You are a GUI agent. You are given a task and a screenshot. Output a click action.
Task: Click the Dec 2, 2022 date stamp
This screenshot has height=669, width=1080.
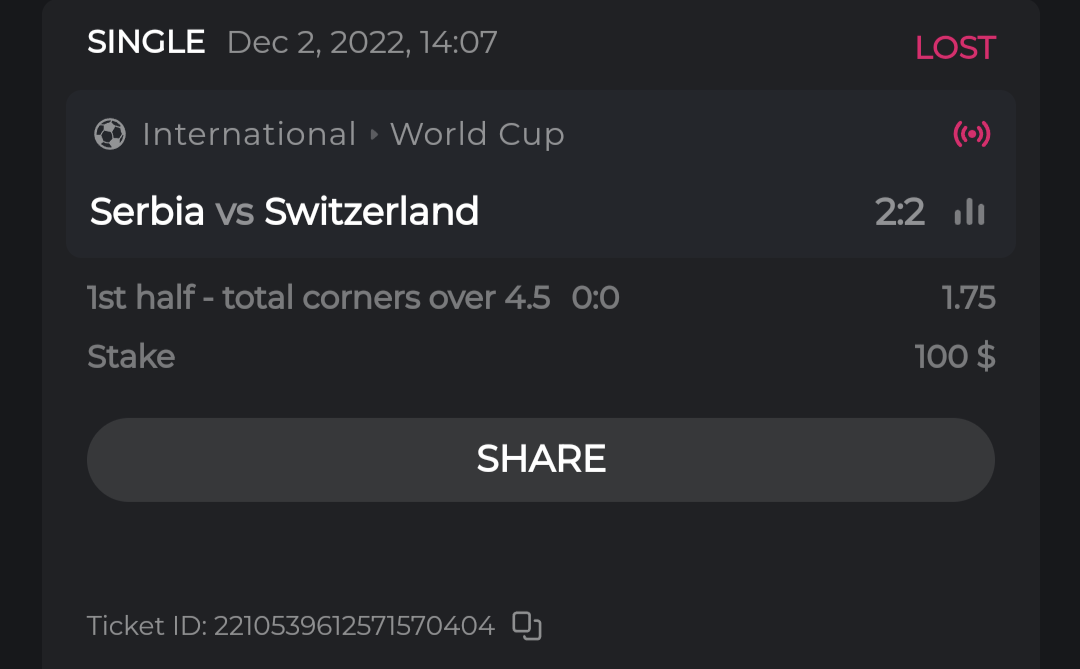pos(362,42)
